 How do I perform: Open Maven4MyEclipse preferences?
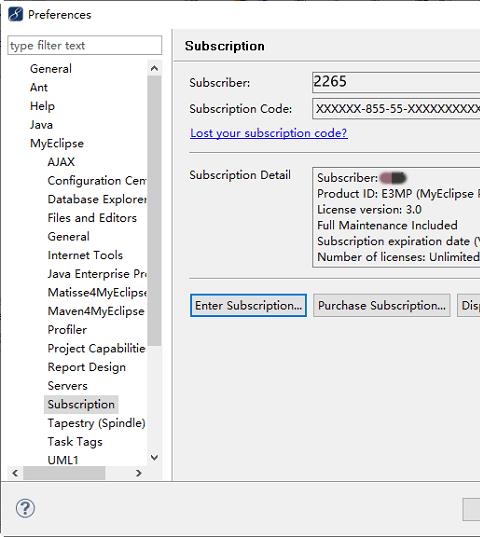pyautogui.click(x=96, y=311)
